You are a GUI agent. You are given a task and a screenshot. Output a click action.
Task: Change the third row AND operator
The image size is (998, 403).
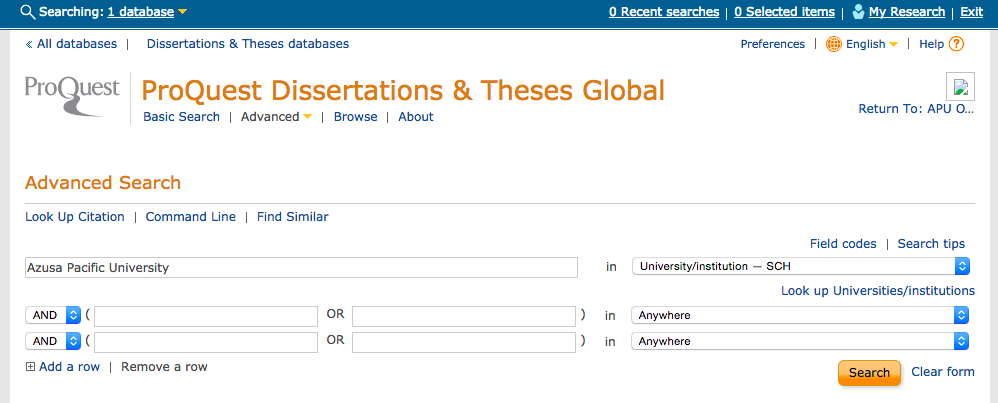(x=53, y=341)
